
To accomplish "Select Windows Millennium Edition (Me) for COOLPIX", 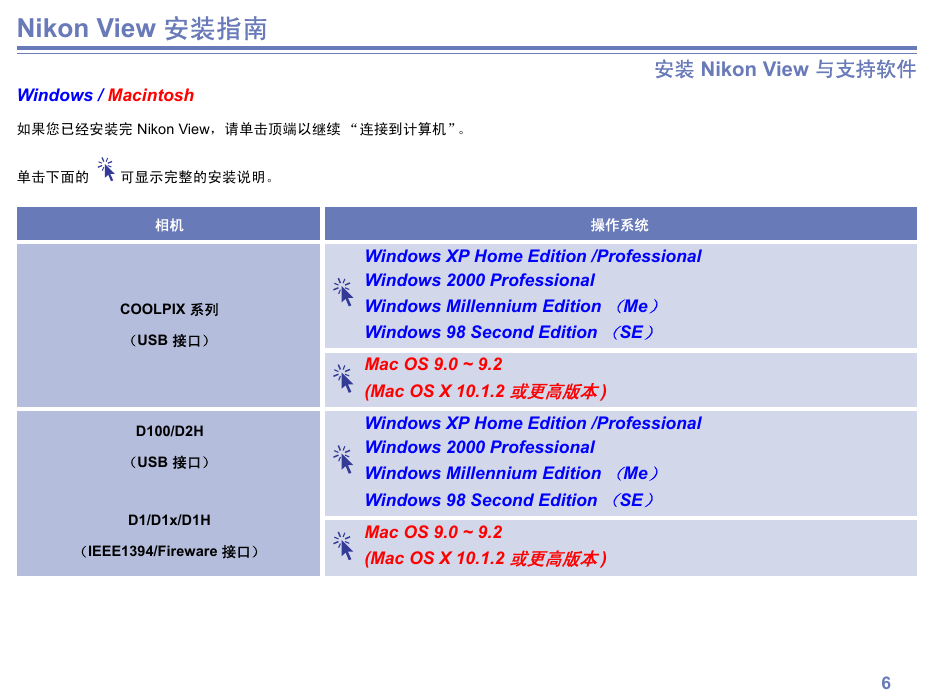I will point(512,306).
